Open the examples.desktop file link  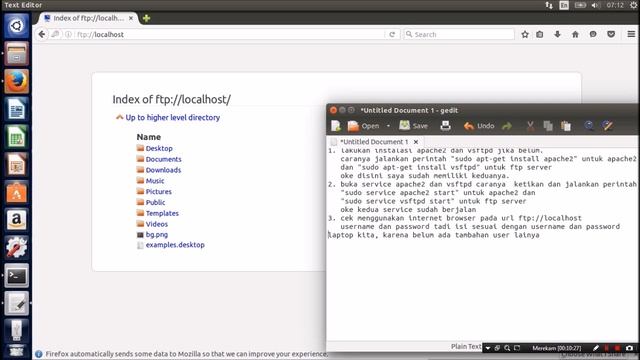175,245
